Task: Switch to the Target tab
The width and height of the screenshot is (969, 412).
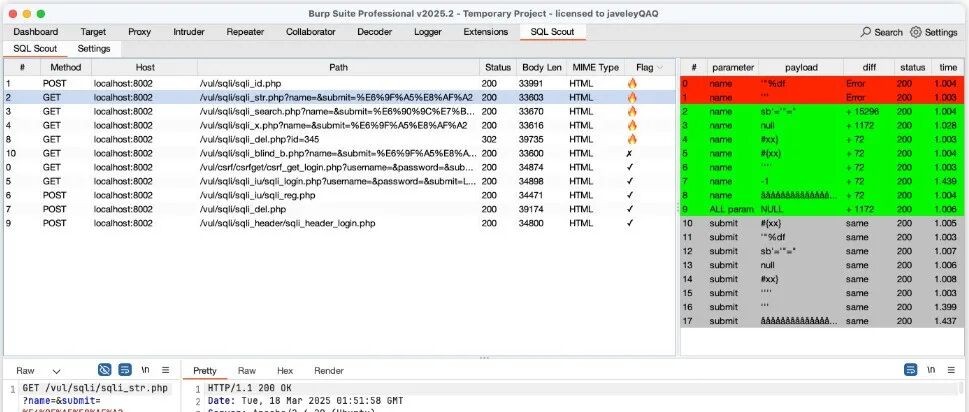Action: click(x=93, y=32)
